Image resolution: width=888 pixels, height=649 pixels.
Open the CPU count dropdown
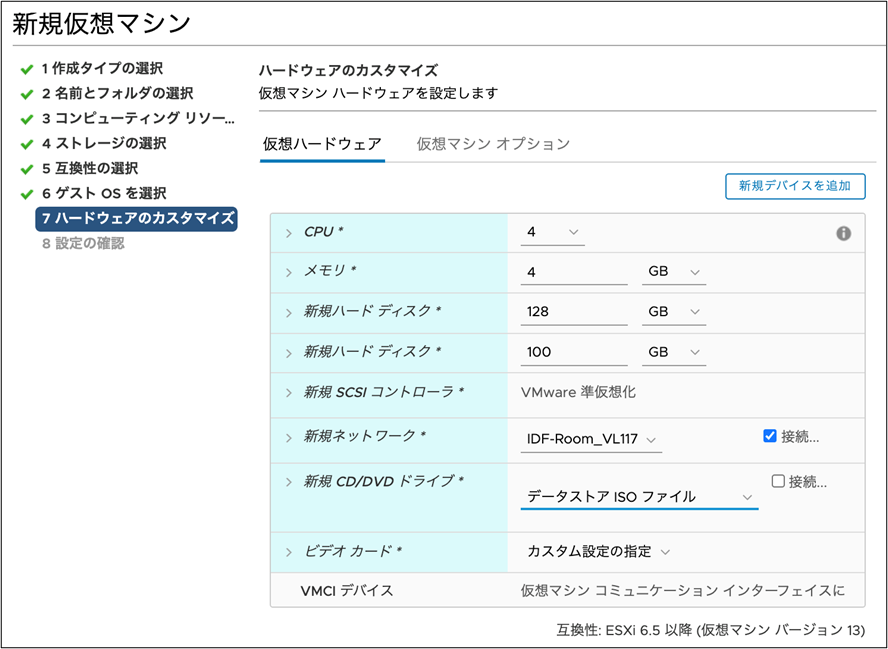[x=553, y=232]
